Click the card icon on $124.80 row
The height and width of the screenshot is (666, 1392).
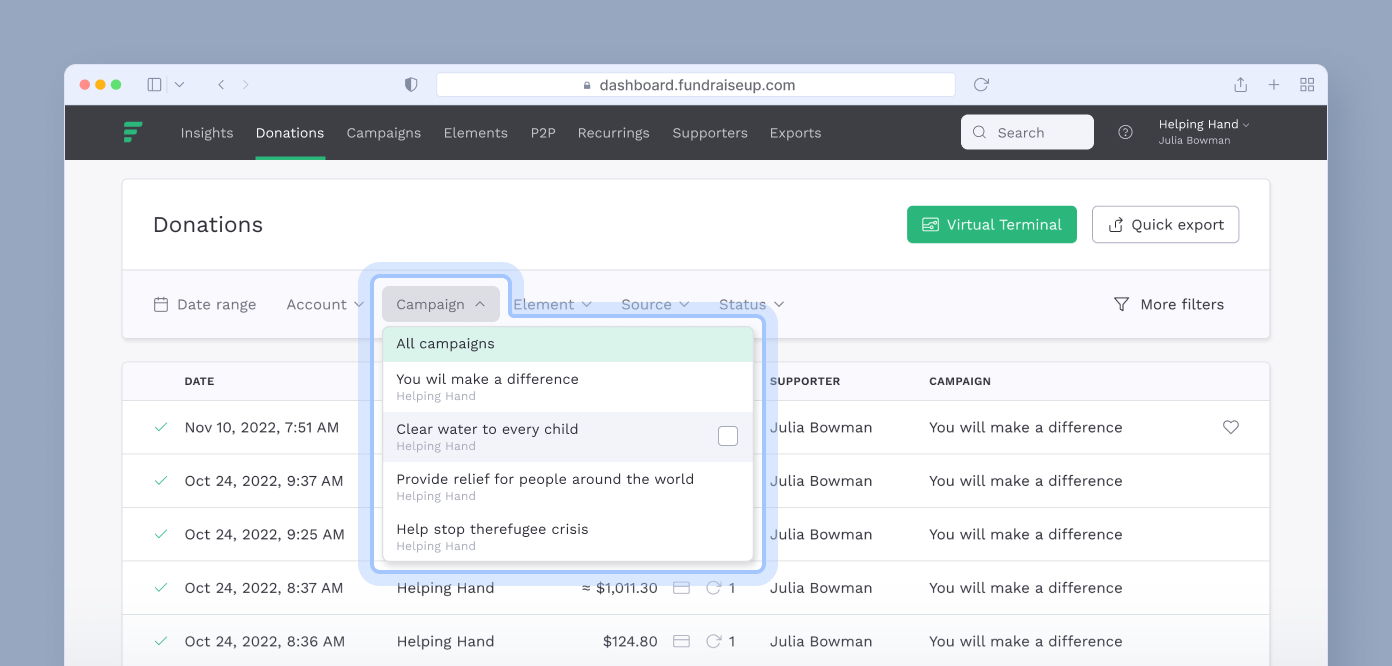tap(681, 641)
